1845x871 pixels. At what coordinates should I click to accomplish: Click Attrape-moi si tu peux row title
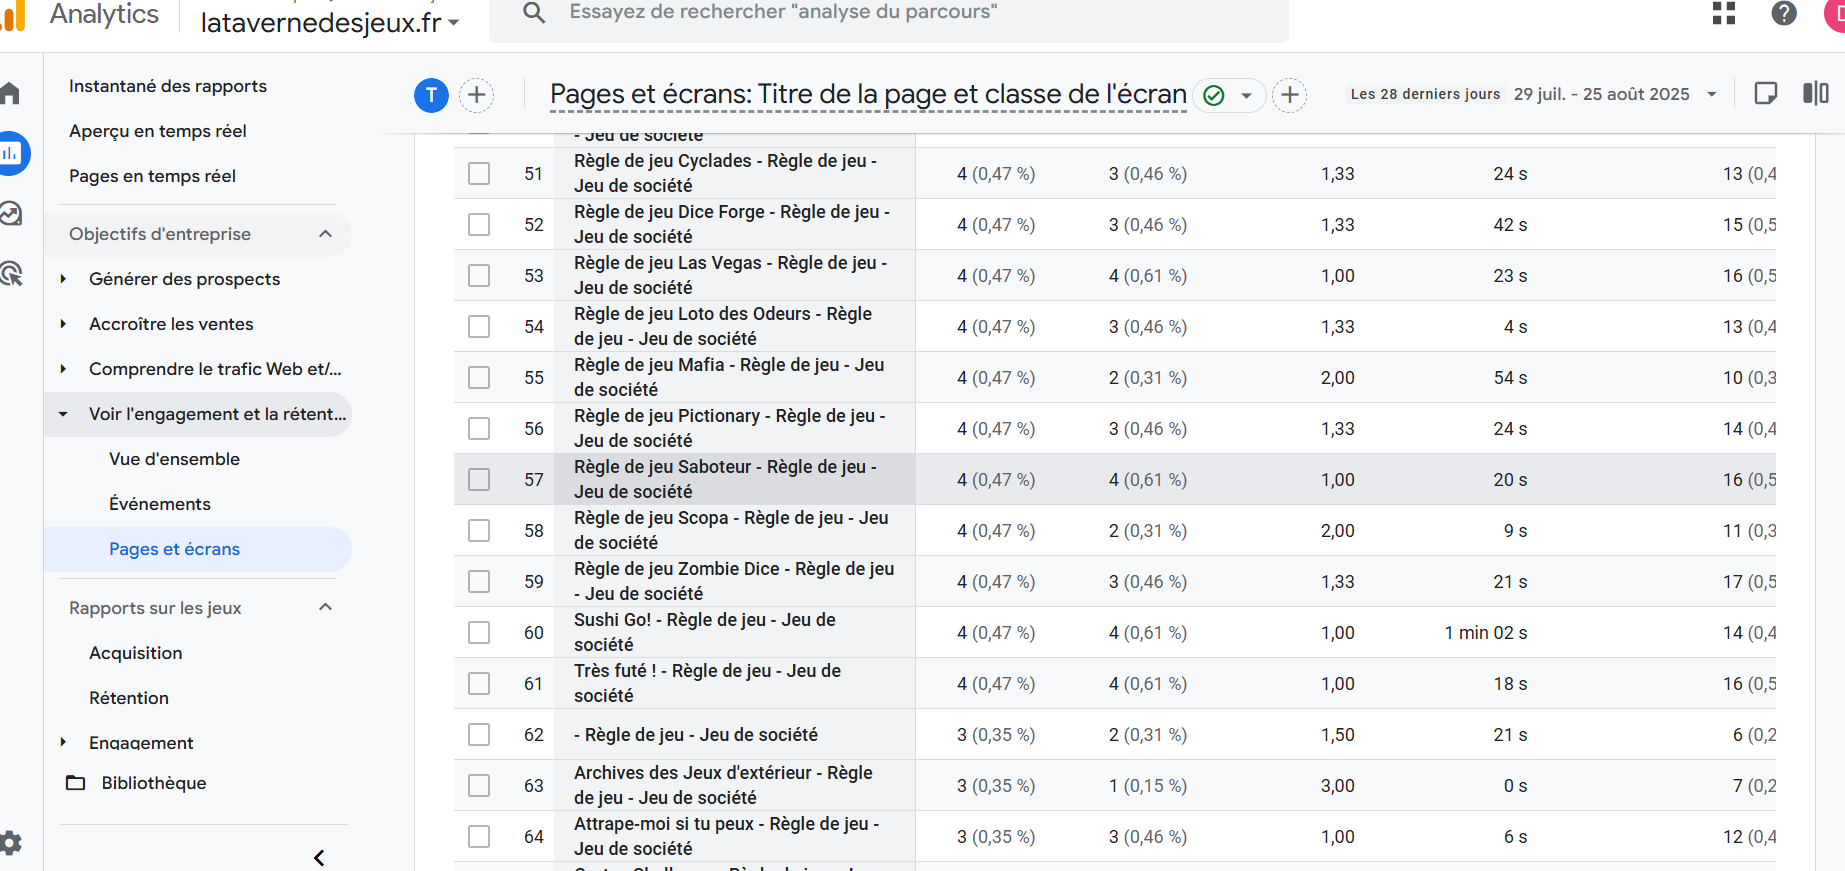point(726,836)
